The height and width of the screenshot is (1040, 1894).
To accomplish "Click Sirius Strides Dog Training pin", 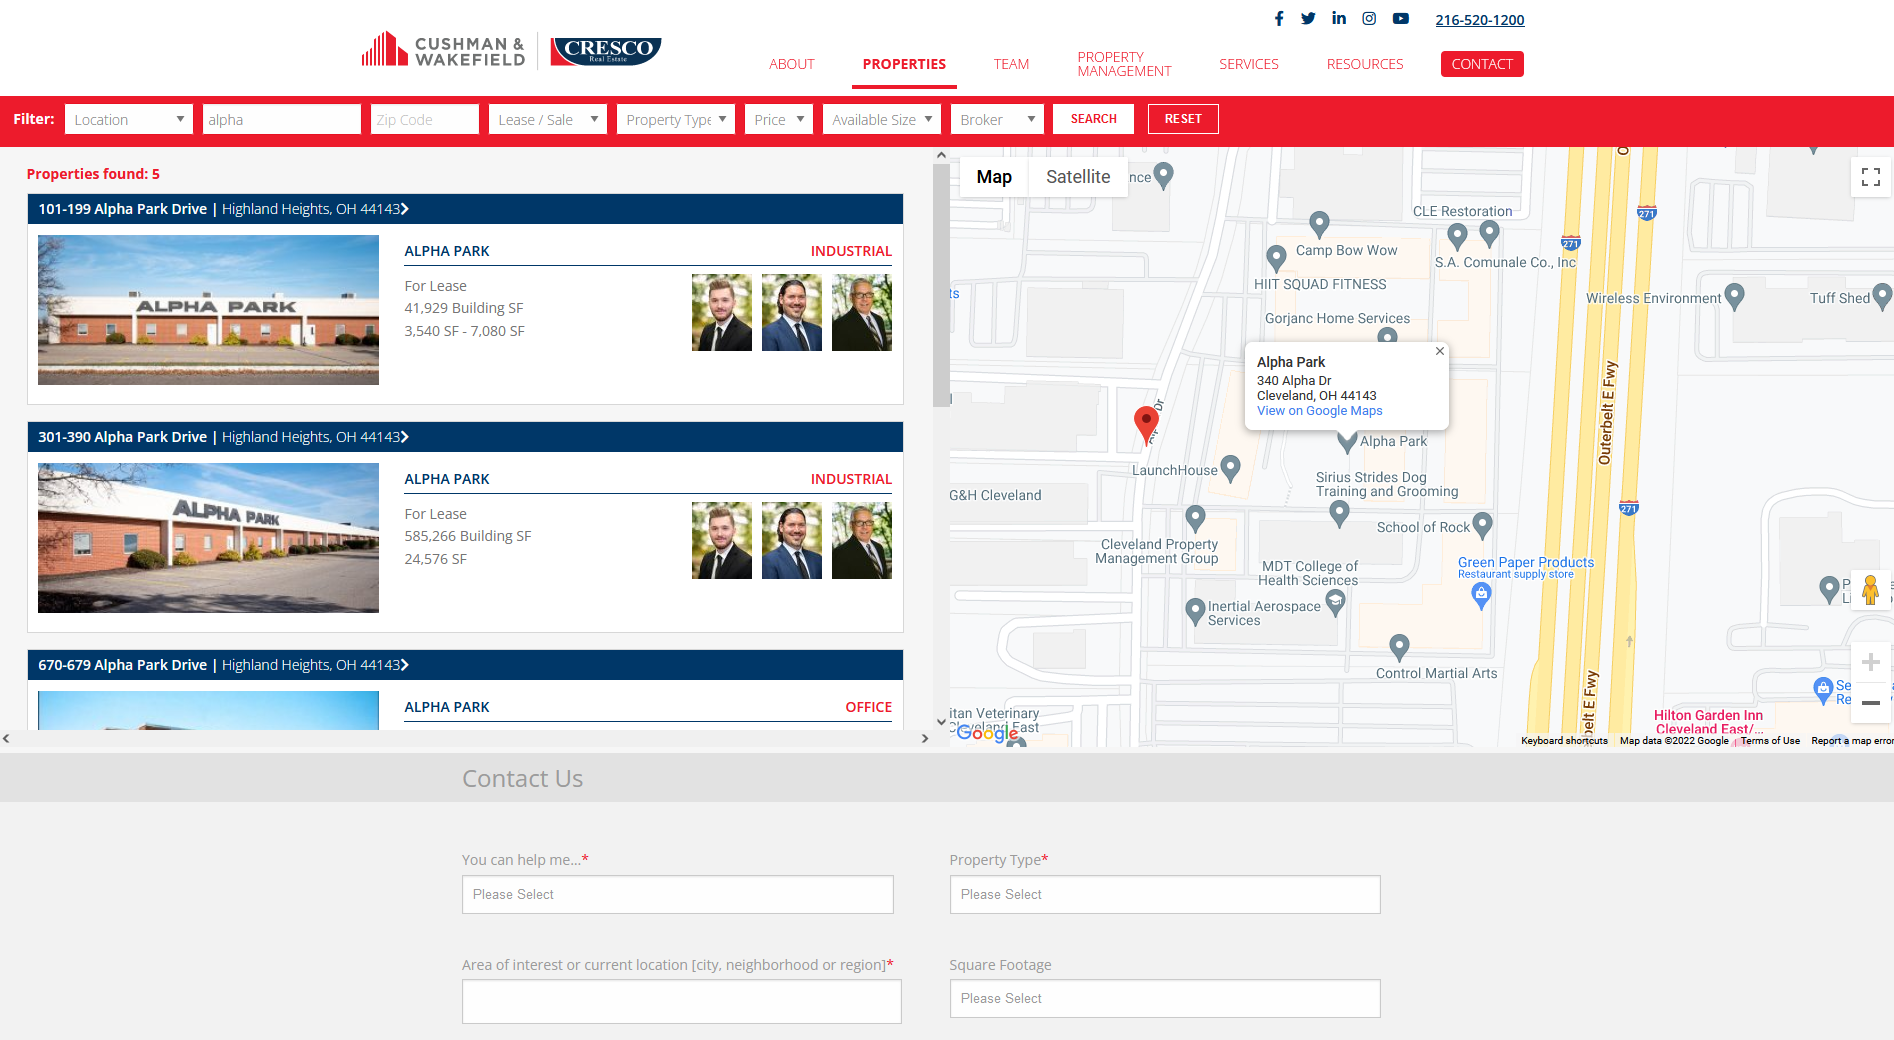I will tap(1340, 513).
